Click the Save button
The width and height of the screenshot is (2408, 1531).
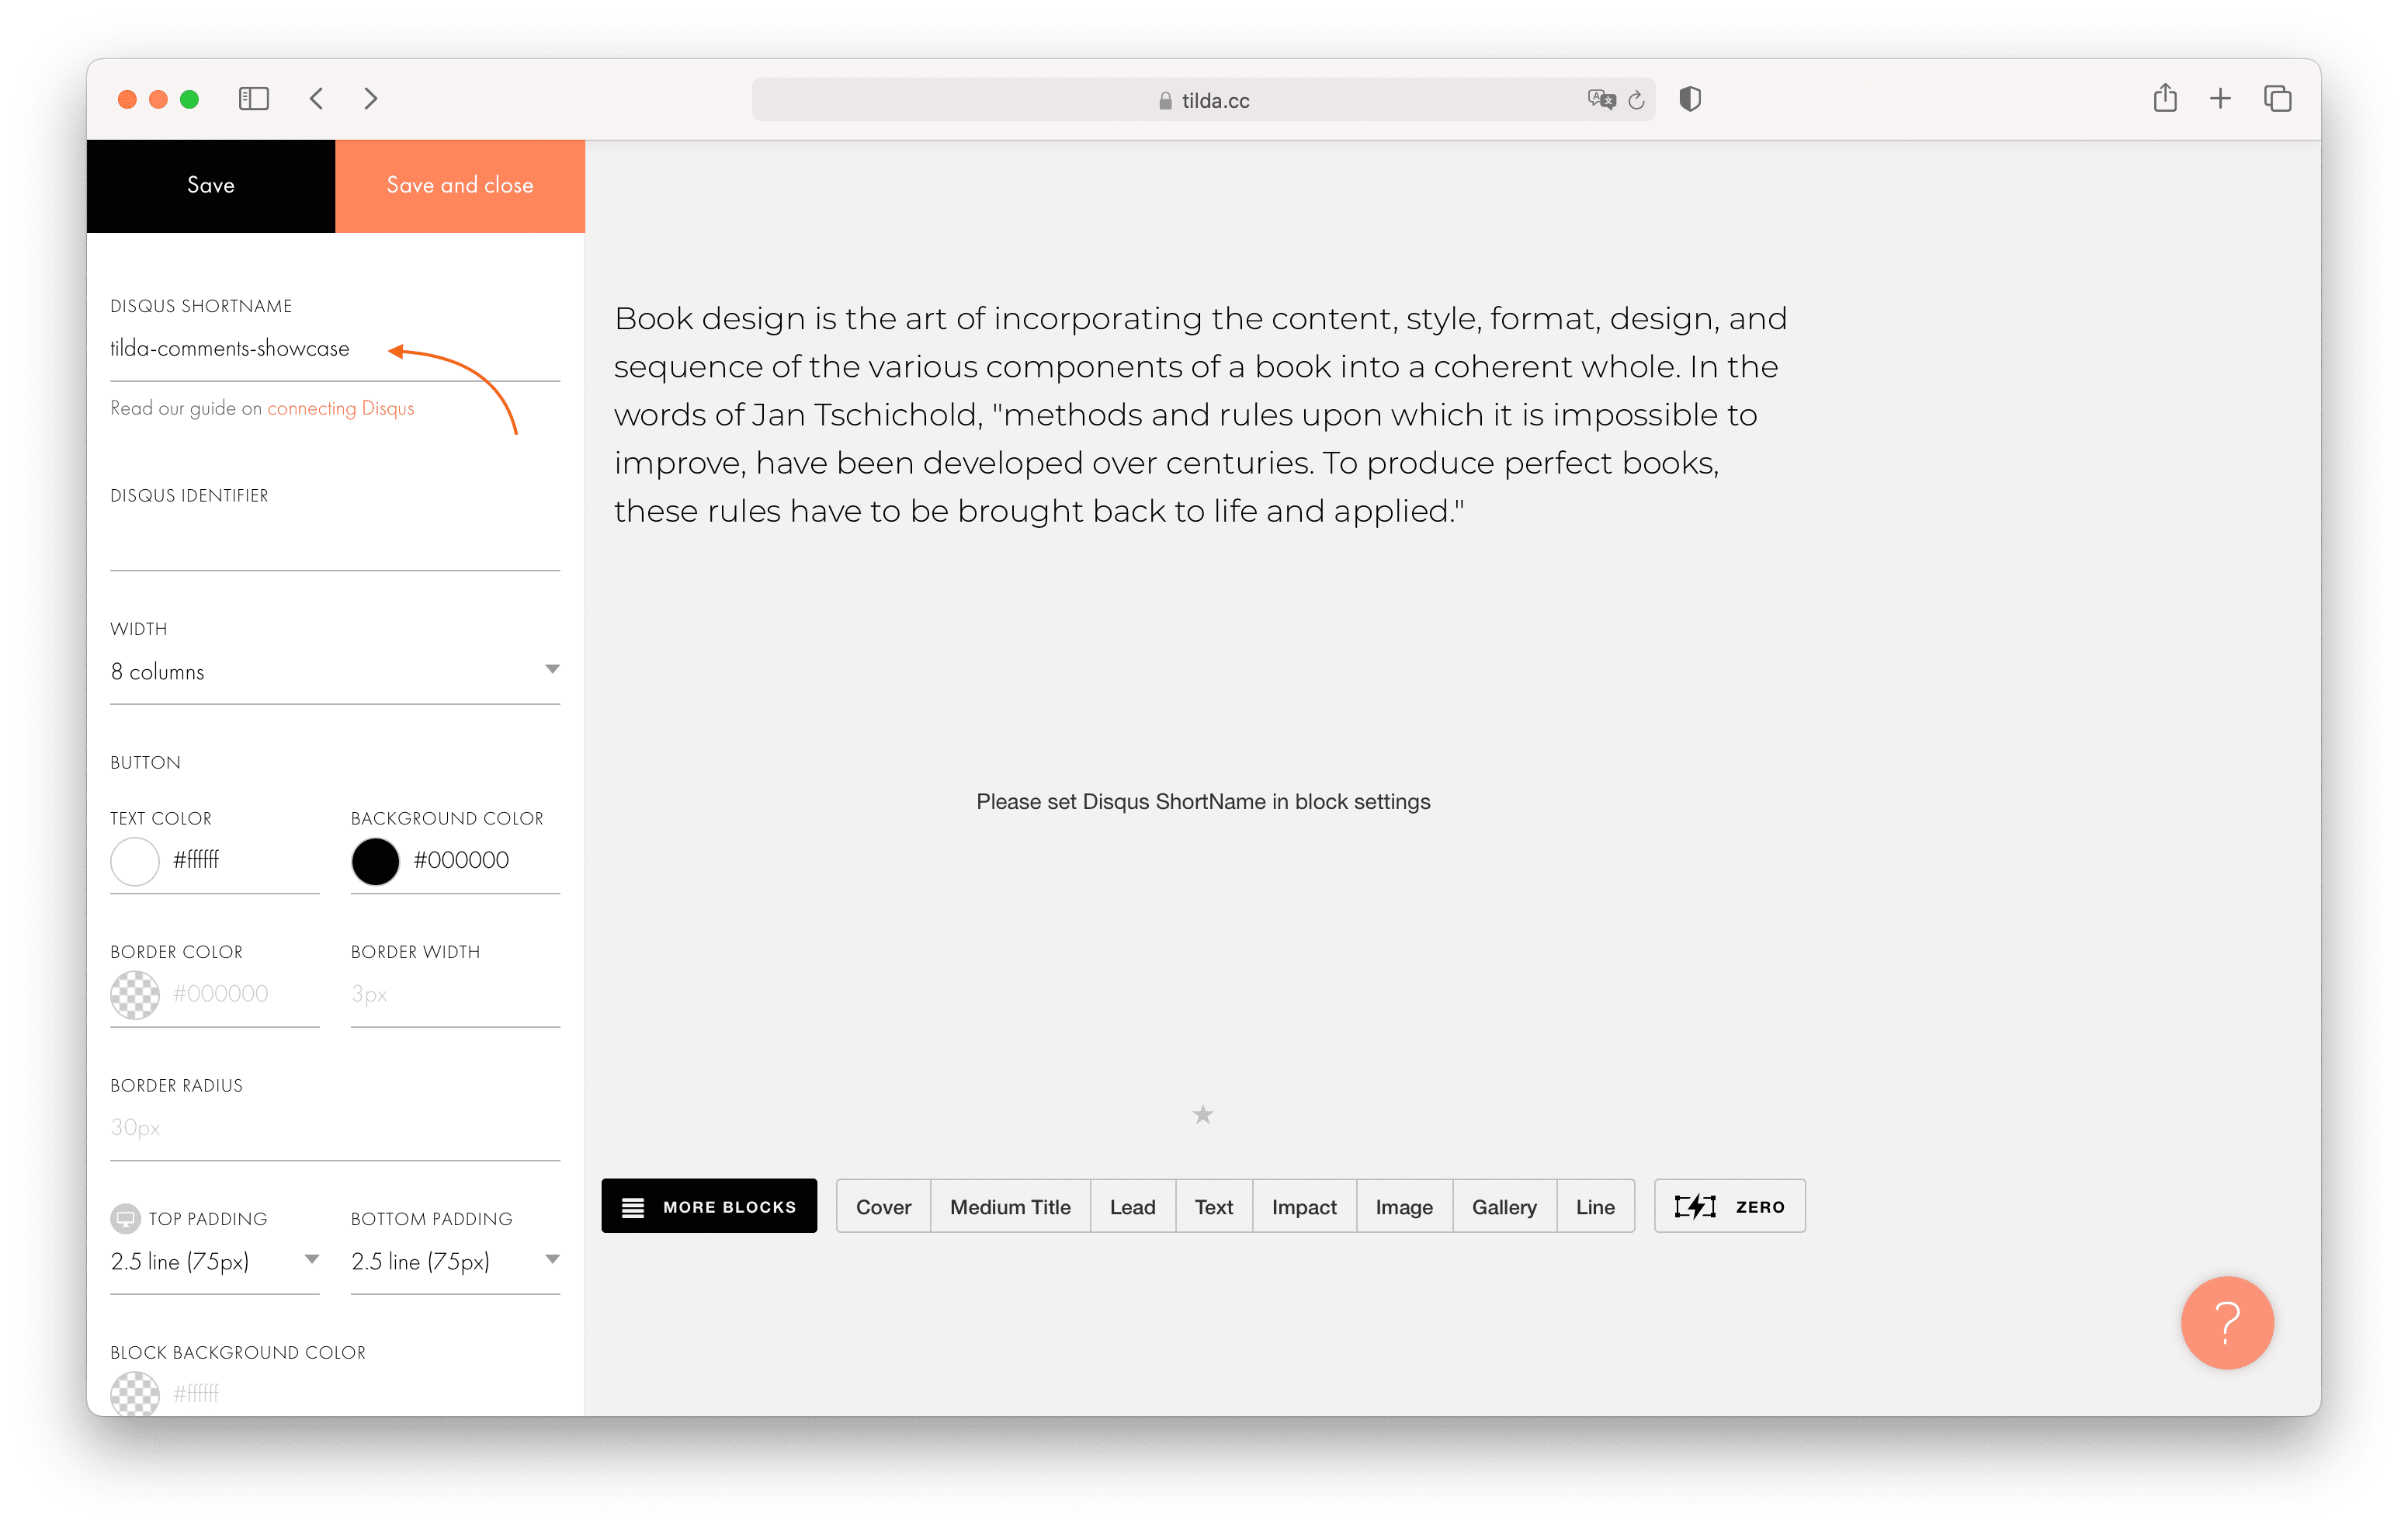pyautogui.click(x=211, y=186)
